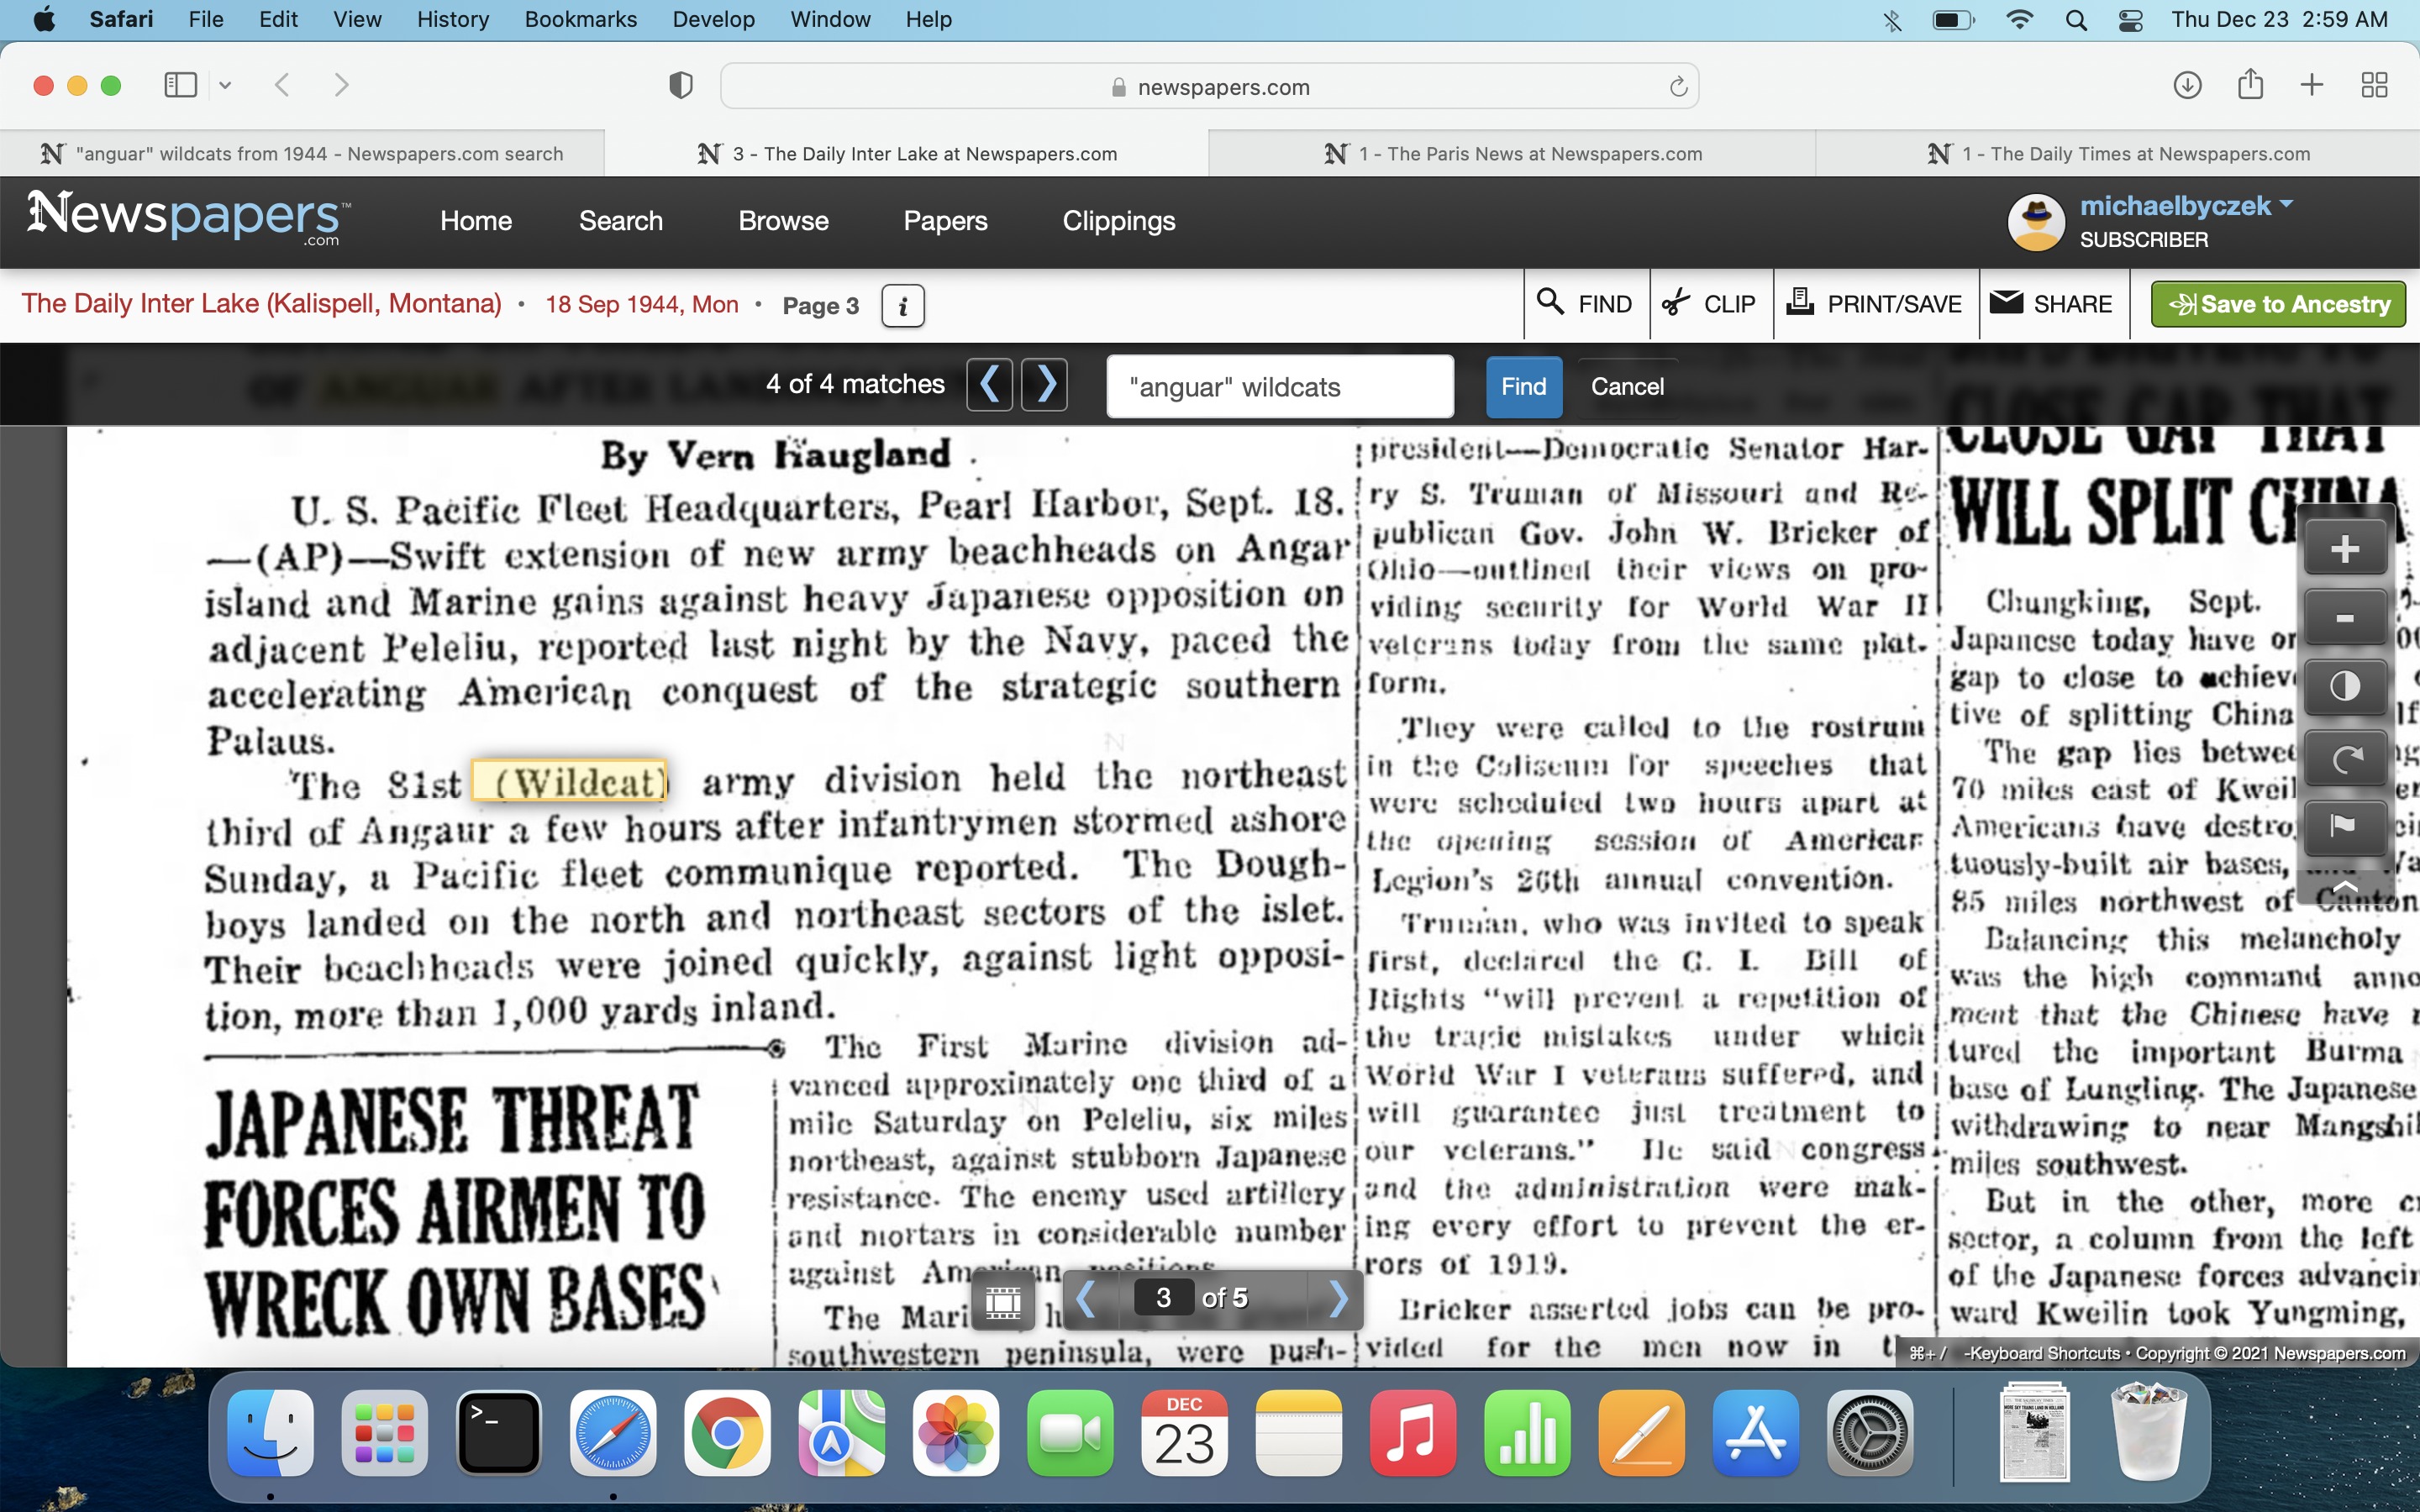Click PRINT/SAVE in the viewer toolbar
The height and width of the screenshot is (1512, 2420).
coord(1875,304)
